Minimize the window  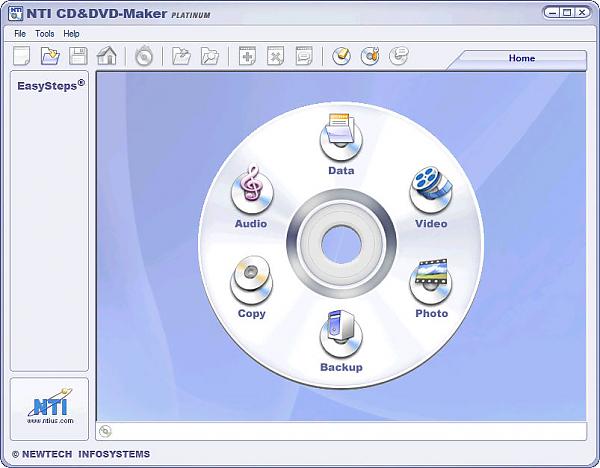coord(553,13)
